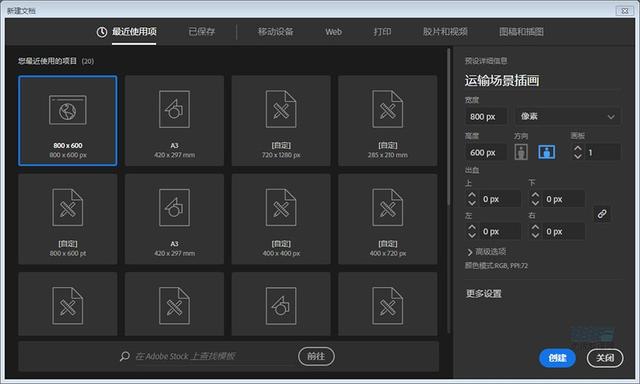640x384 pixels.
Task: Decrease the artboard count with down arrow
Action: 578,156
